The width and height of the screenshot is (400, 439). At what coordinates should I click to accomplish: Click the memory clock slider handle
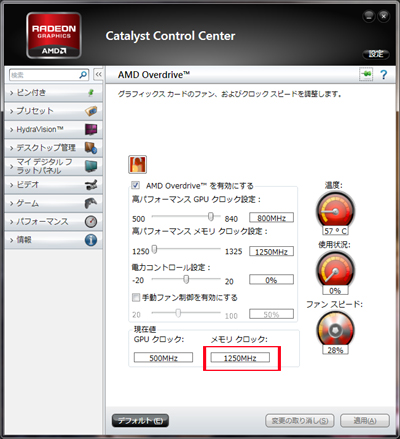(x=154, y=249)
